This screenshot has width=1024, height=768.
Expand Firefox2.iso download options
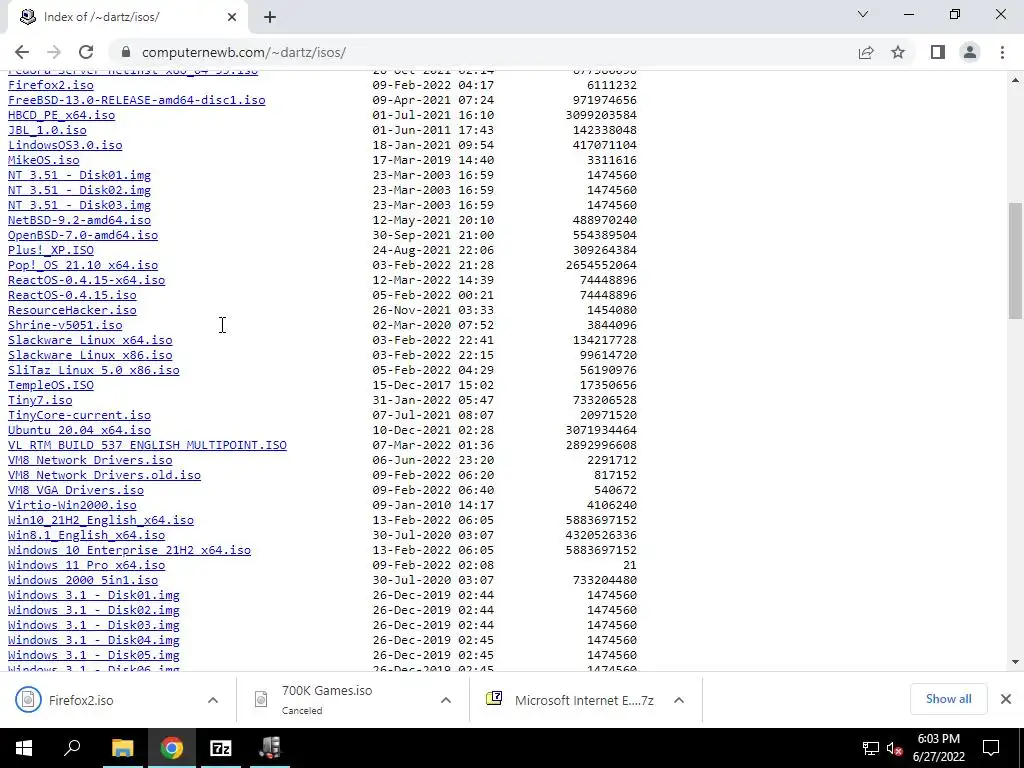pos(213,700)
